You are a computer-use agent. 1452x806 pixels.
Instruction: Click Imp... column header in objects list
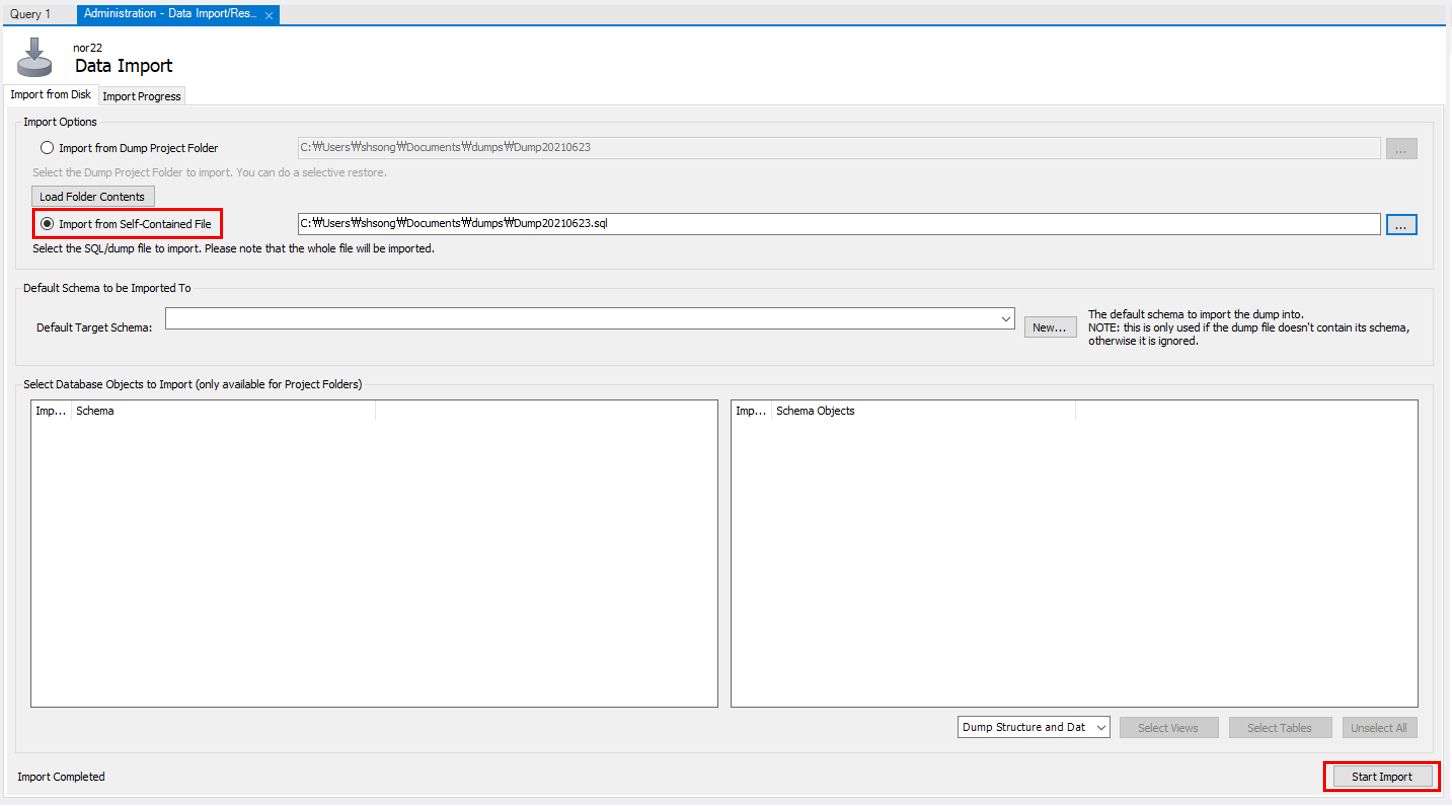point(752,411)
